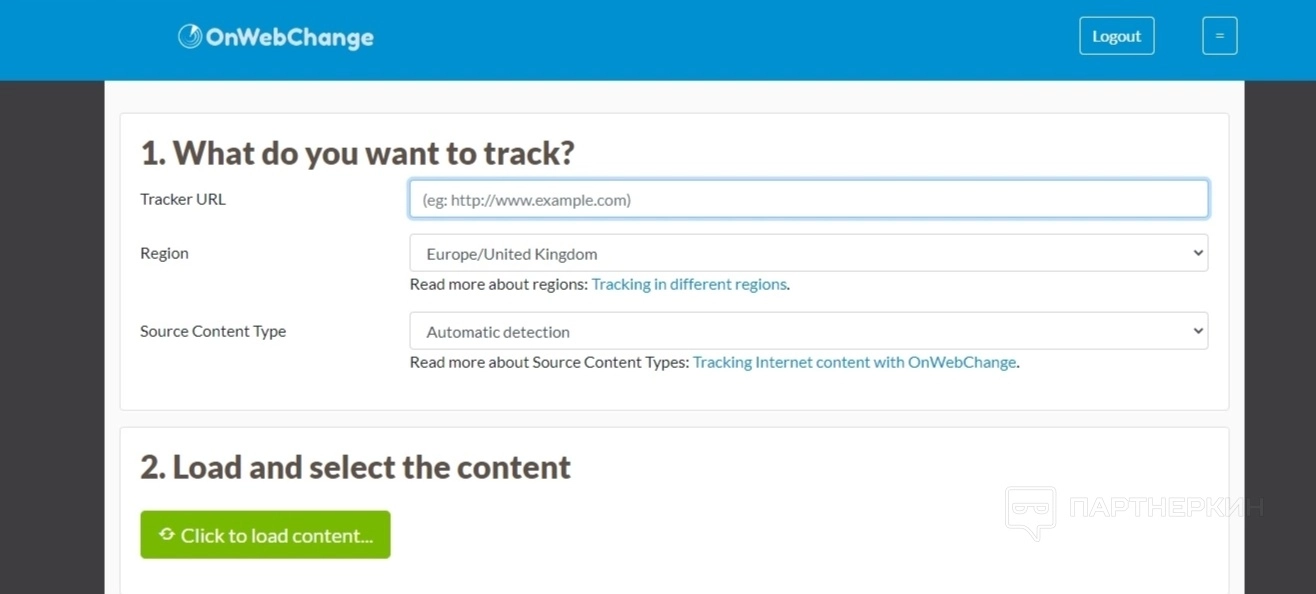This screenshot has height=594, width=1316.
Task: Click the 'Tracker URL' field label
Action: pos(183,199)
